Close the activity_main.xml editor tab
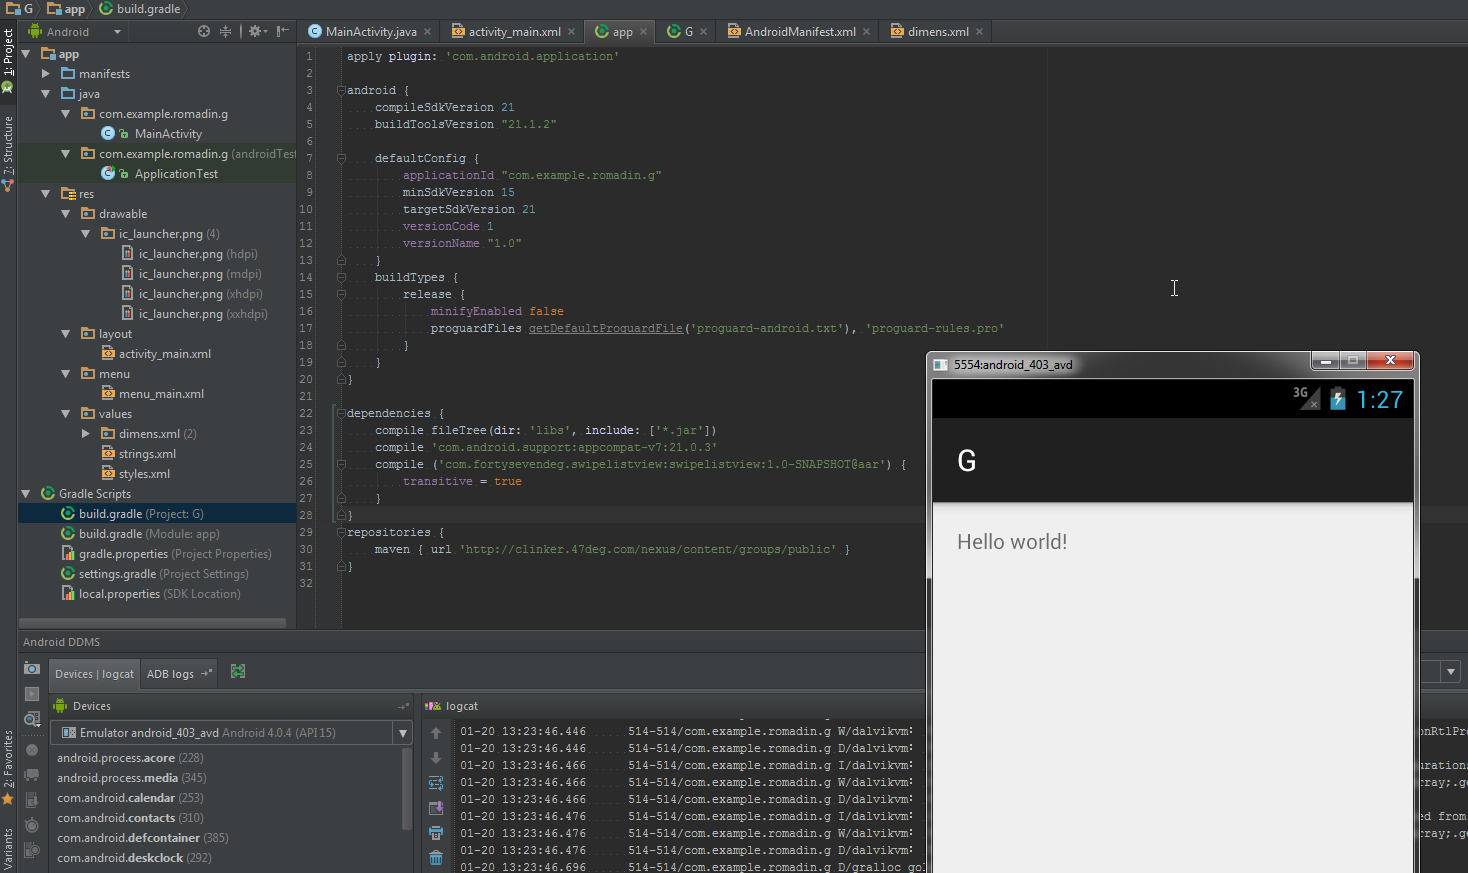1468x873 pixels. click(x=572, y=32)
